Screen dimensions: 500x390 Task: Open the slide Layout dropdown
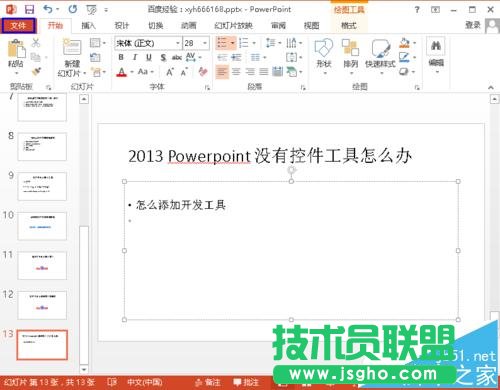[97, 43]
